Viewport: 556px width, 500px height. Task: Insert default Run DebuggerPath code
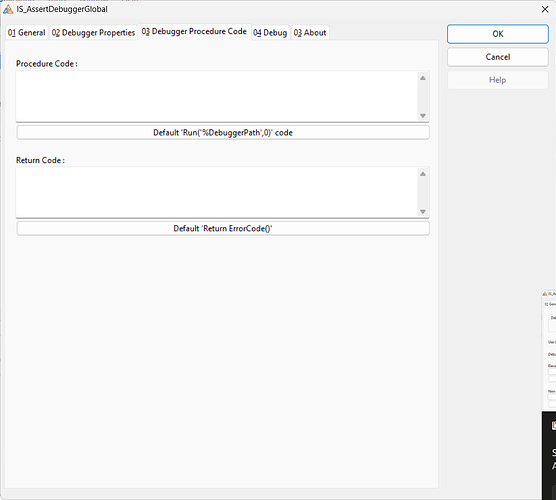[x=223, y=133]
